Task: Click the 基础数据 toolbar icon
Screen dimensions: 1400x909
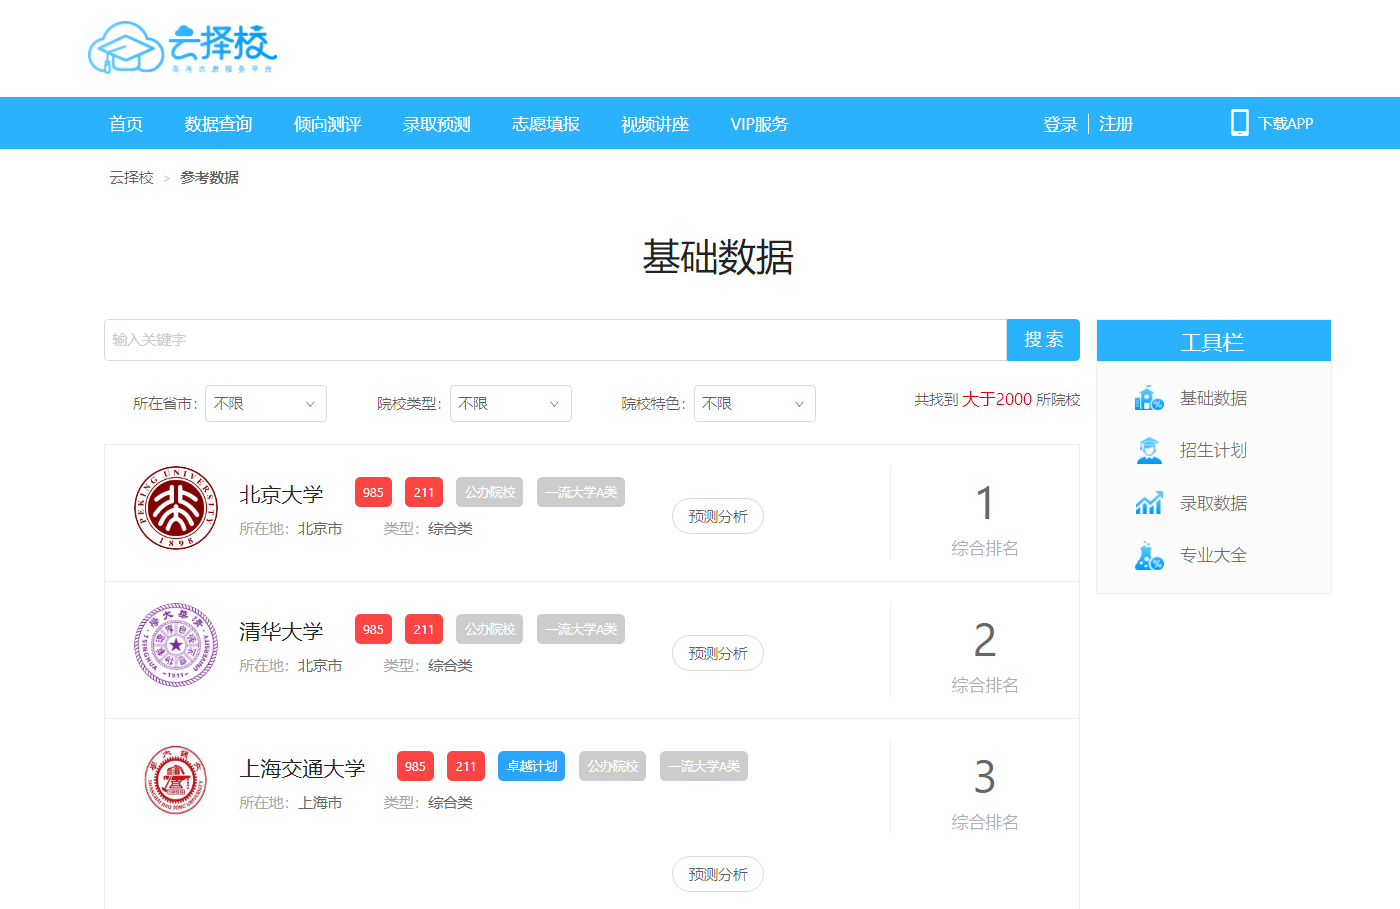Action: click(x=1149, y=398)
